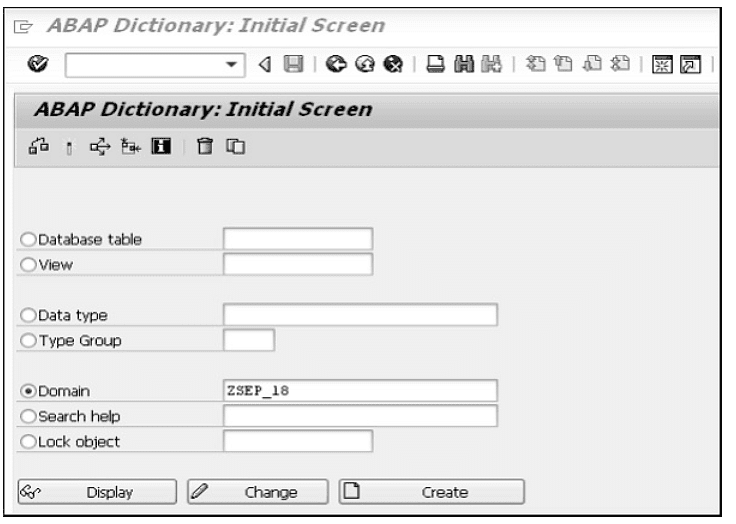
Task: Select the Data type radio button
Action: click(28, 315)
